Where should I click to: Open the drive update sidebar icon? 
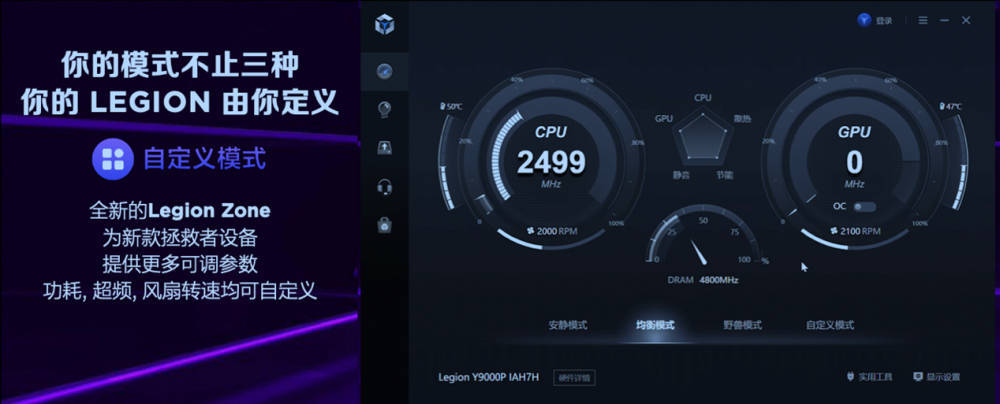(x=385, y=148)
